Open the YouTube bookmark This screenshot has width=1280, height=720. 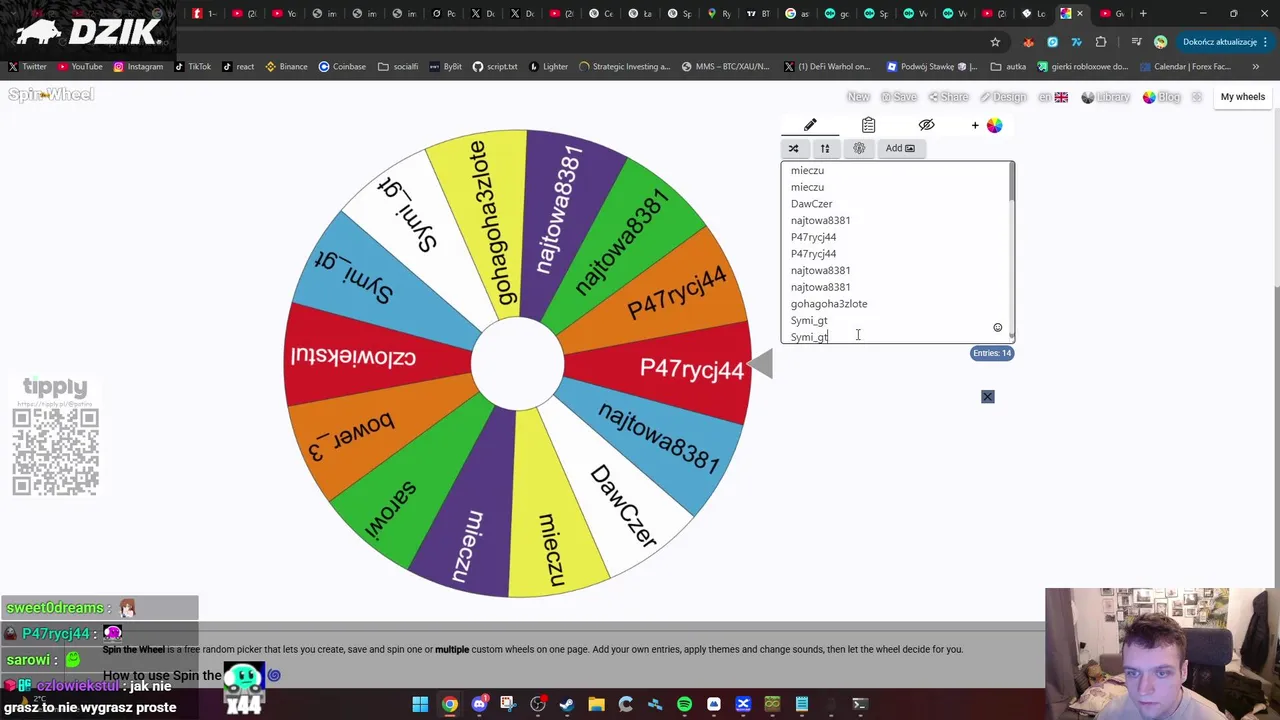click(x=80, y=67)
